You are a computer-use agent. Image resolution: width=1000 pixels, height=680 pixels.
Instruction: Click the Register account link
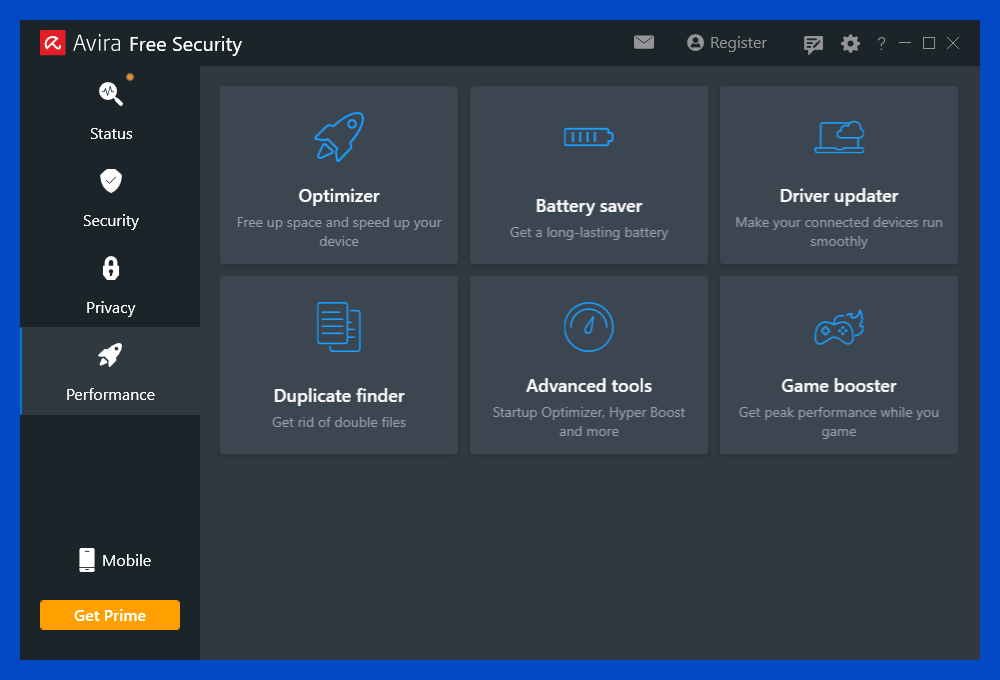[727, 43]
